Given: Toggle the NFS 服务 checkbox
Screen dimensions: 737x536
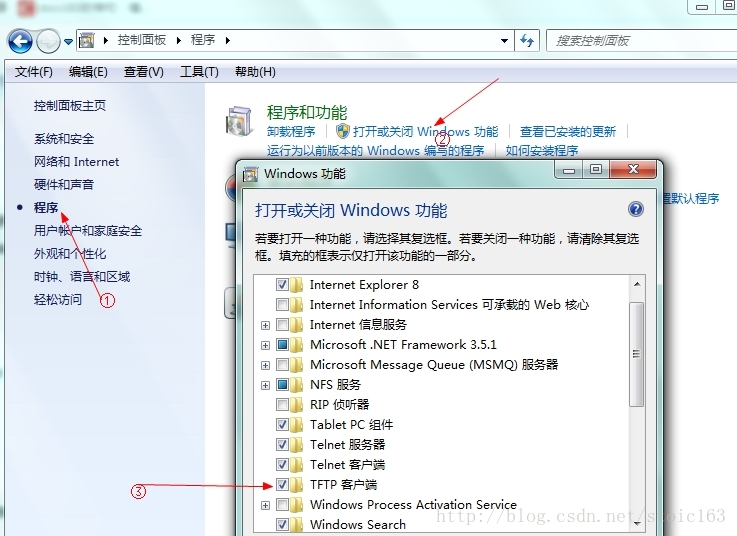Looking at the screenshot, I should [282, 385].
